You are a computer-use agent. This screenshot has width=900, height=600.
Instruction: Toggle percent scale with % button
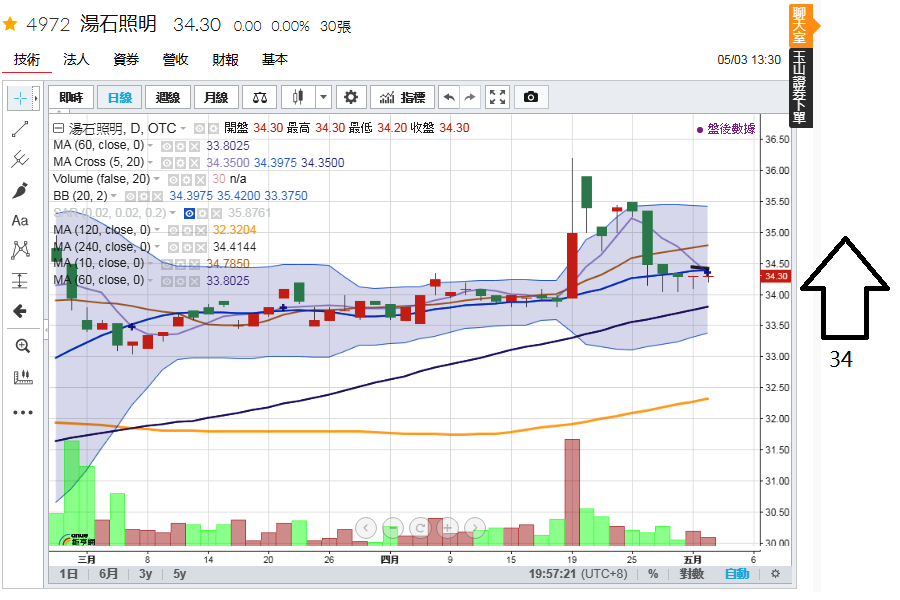point(653,574)
